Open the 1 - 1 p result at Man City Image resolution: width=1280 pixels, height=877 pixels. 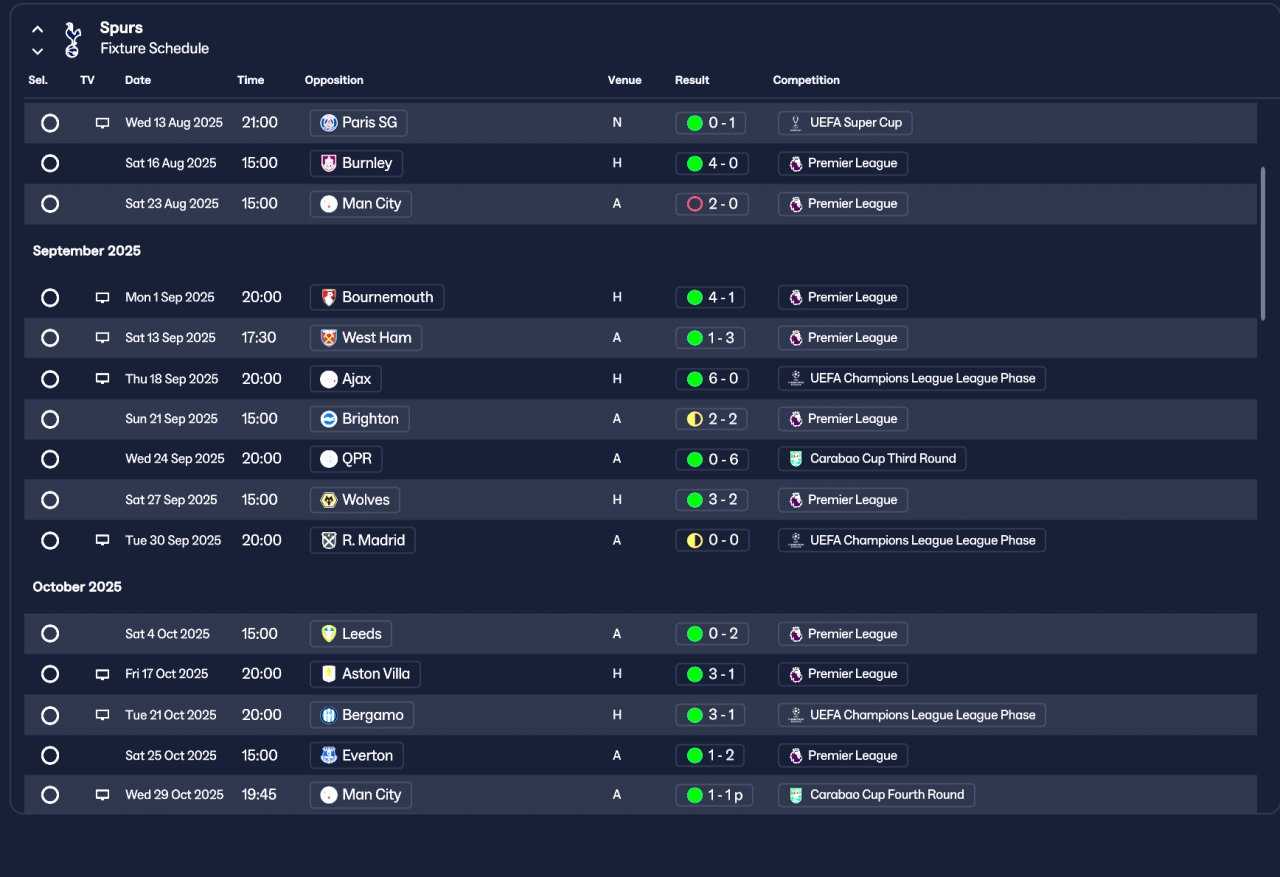pos(714,795)
